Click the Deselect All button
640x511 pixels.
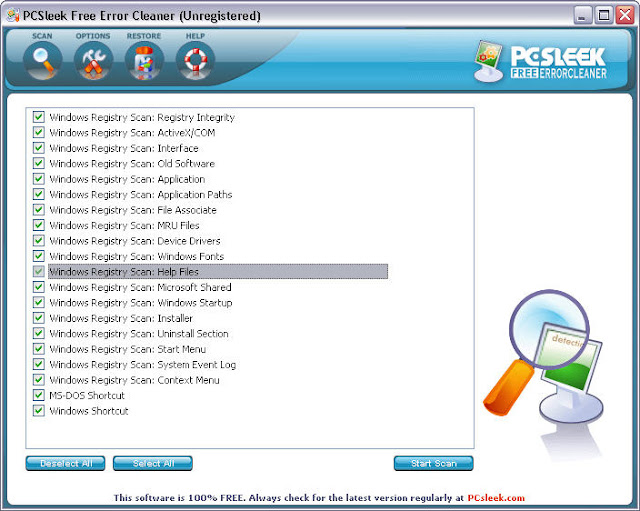point(65,463)
